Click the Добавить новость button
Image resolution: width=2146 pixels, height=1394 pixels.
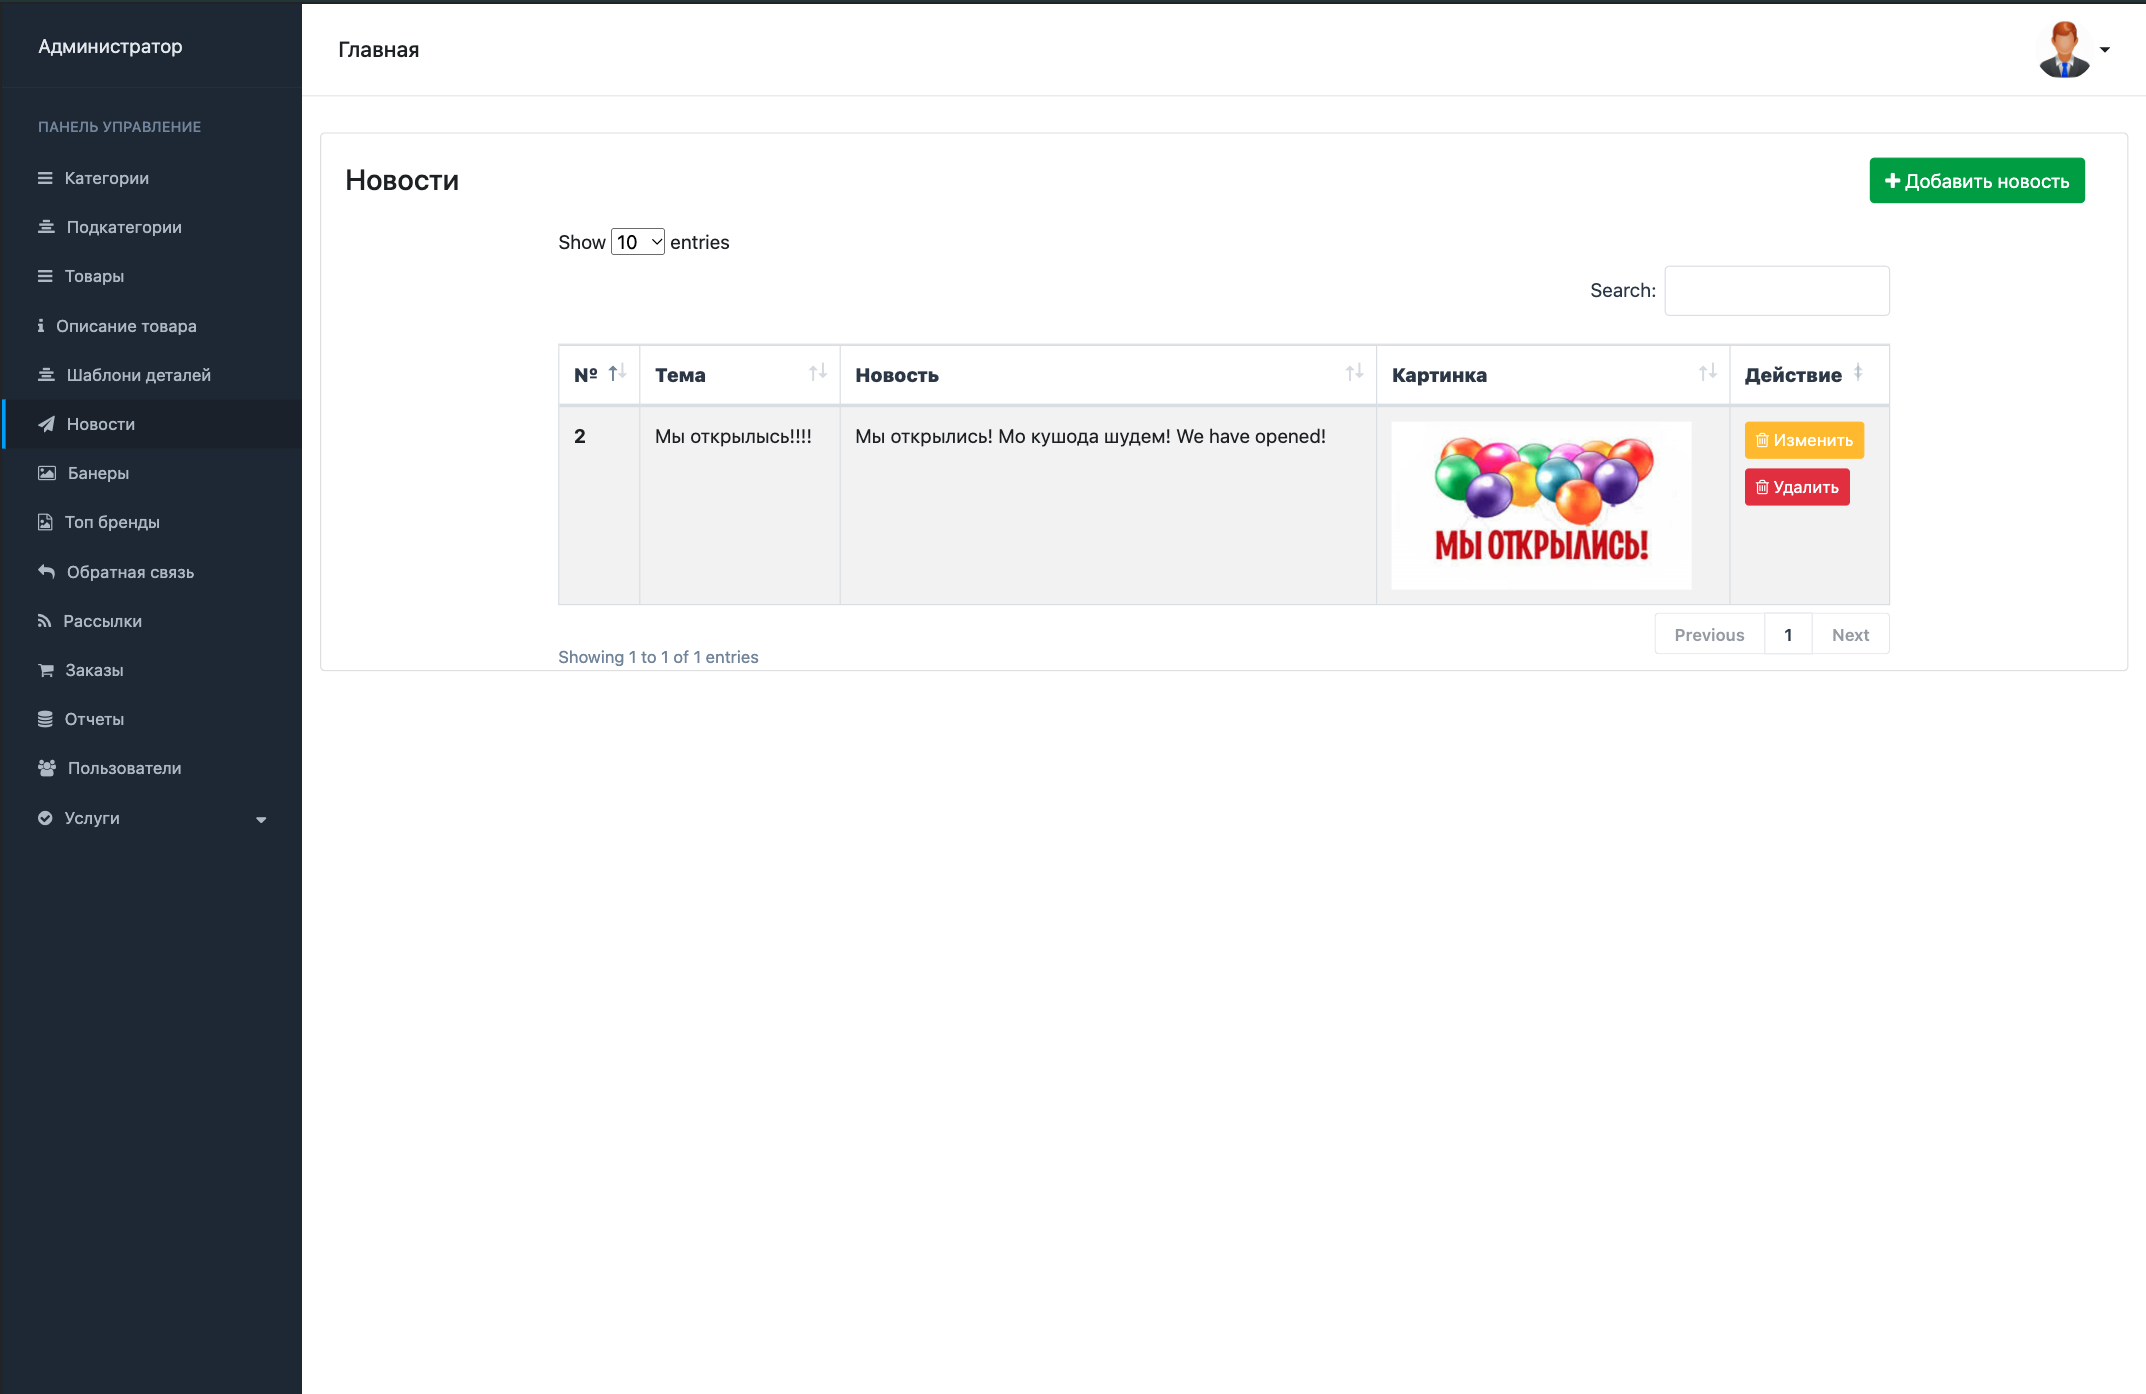click(1977, 181)
